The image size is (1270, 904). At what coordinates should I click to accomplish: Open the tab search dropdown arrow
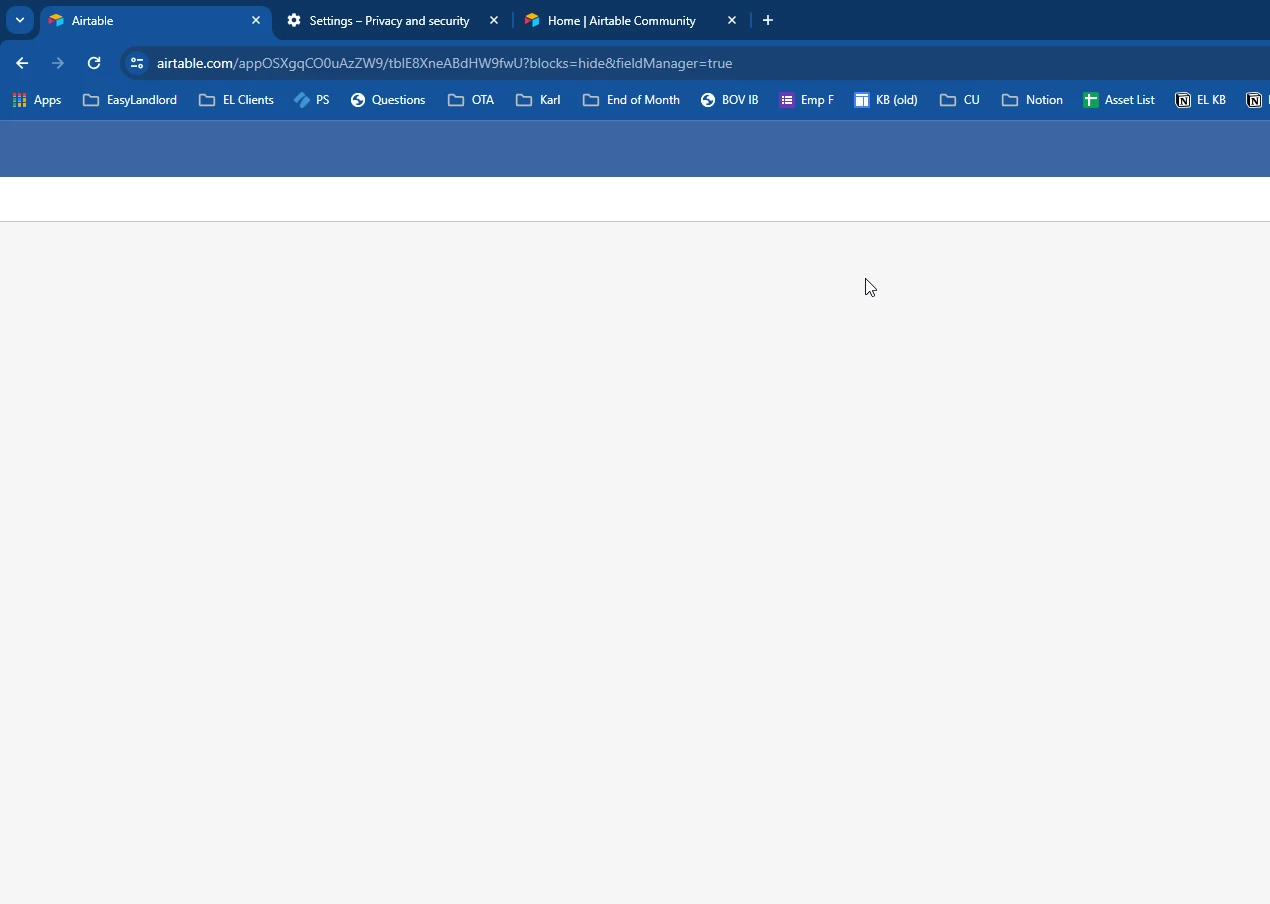click(x=19, y=20)
